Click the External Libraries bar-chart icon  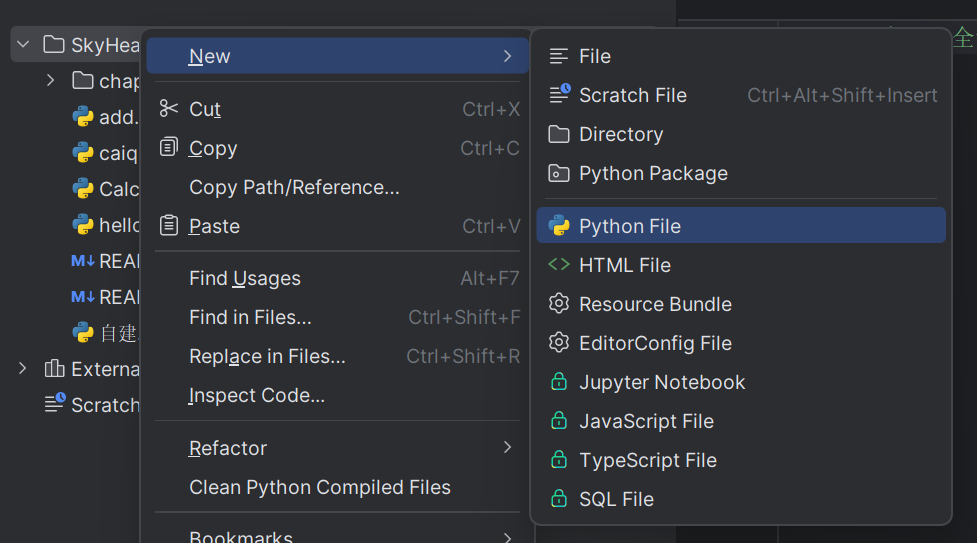click(x=54, y=368)
